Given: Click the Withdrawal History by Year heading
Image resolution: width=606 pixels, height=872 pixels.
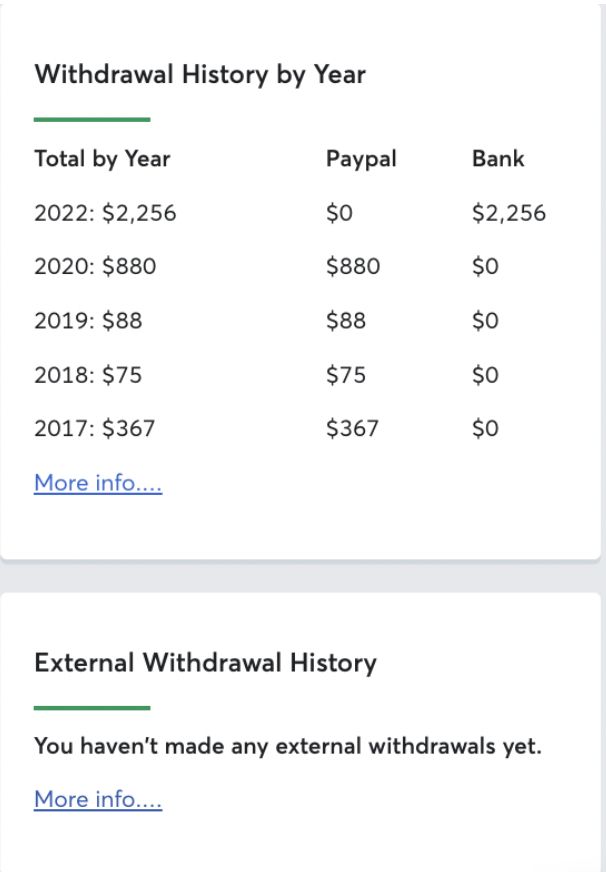Looking at the screenshot, I should [x=200, y=75].
